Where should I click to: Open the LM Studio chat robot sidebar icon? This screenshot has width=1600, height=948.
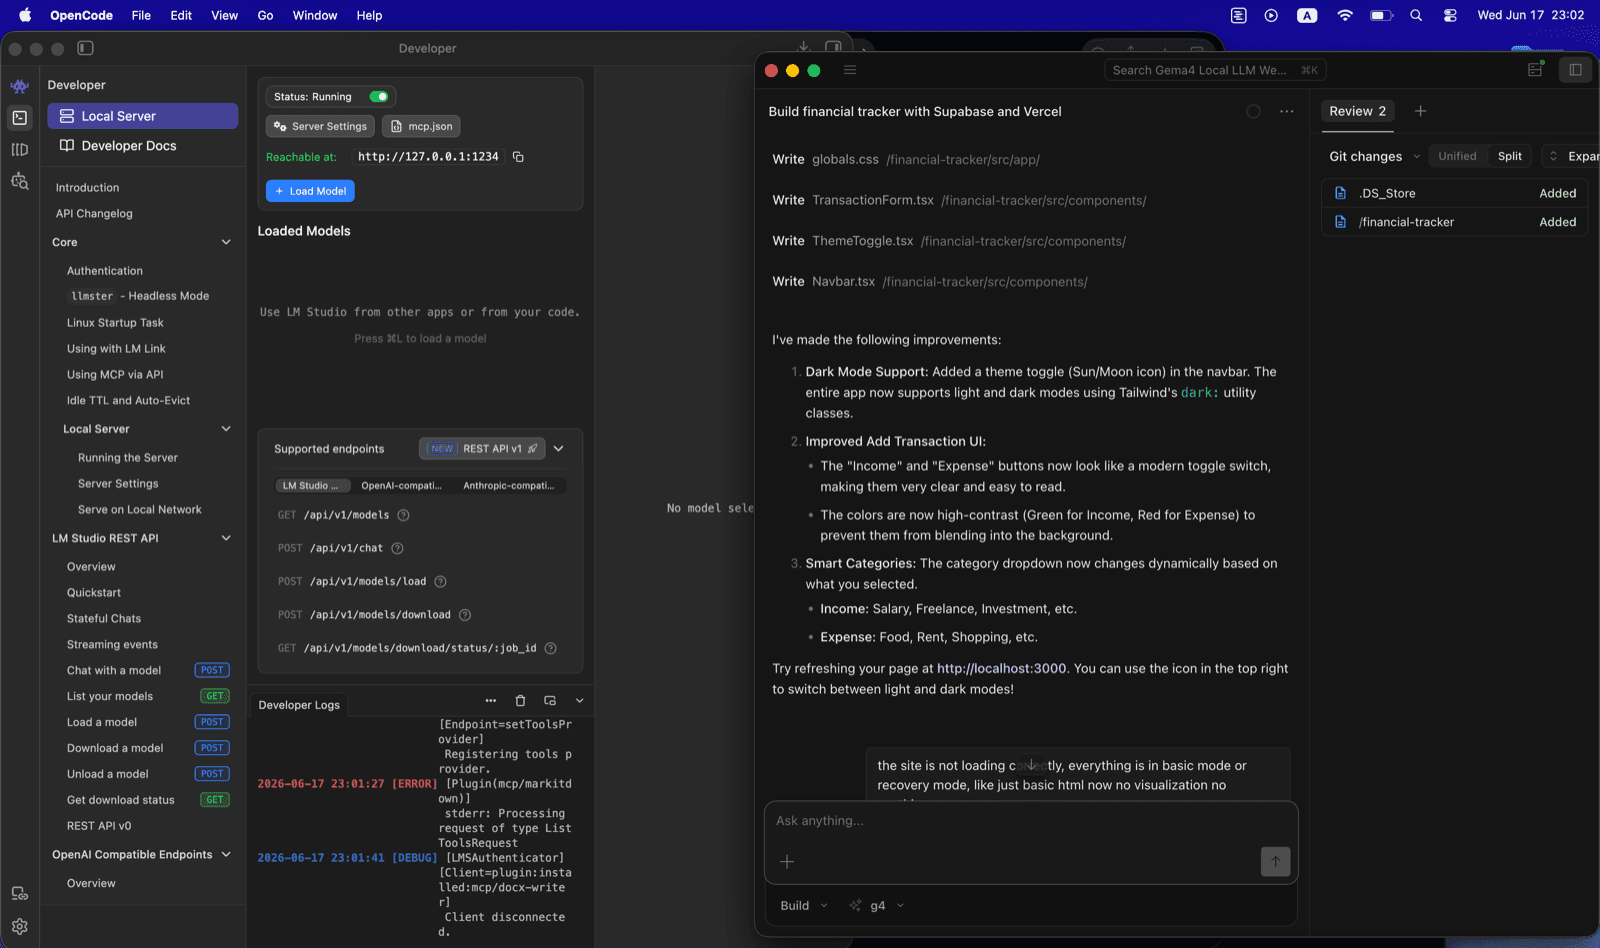coord(19,86)
